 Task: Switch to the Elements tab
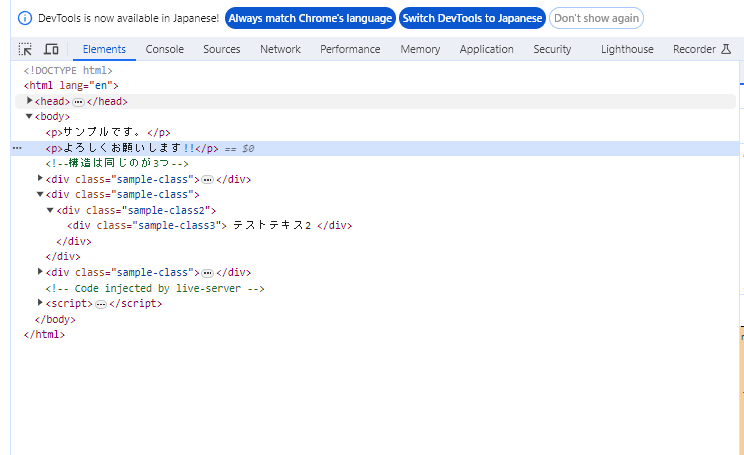tap(104, 49)
